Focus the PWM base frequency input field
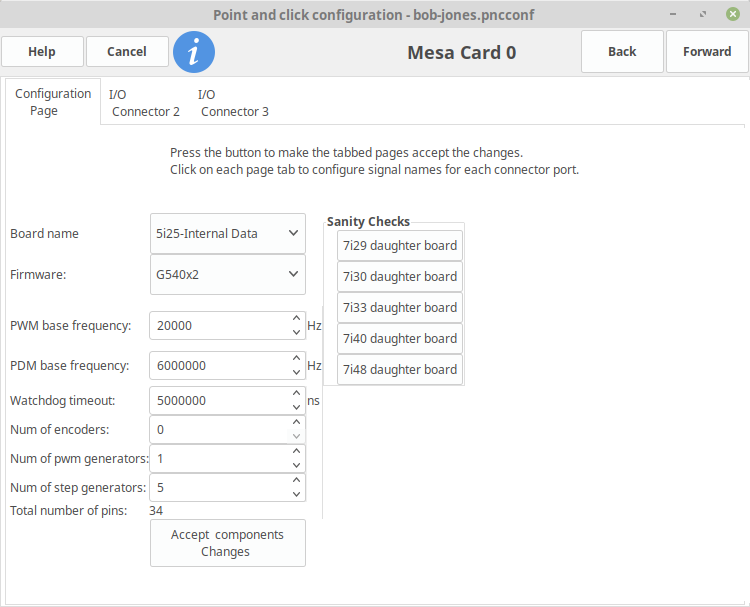Viewport: 750px width, 607px height. [x=220, y=326]
